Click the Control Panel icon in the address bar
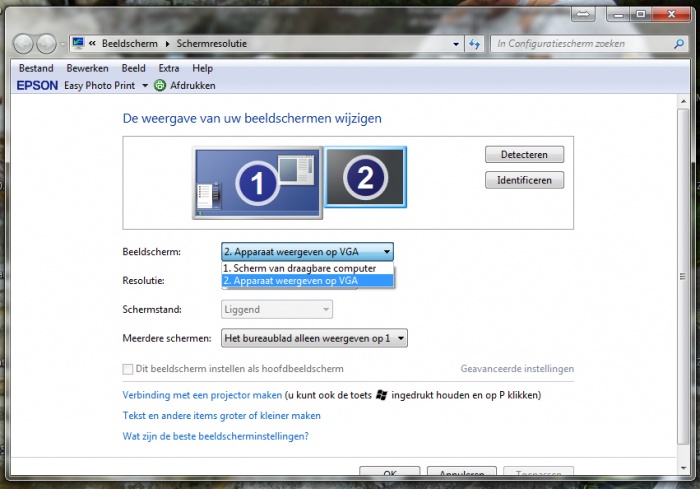Screen dimensions: 700x489 [x=79, y=43]
